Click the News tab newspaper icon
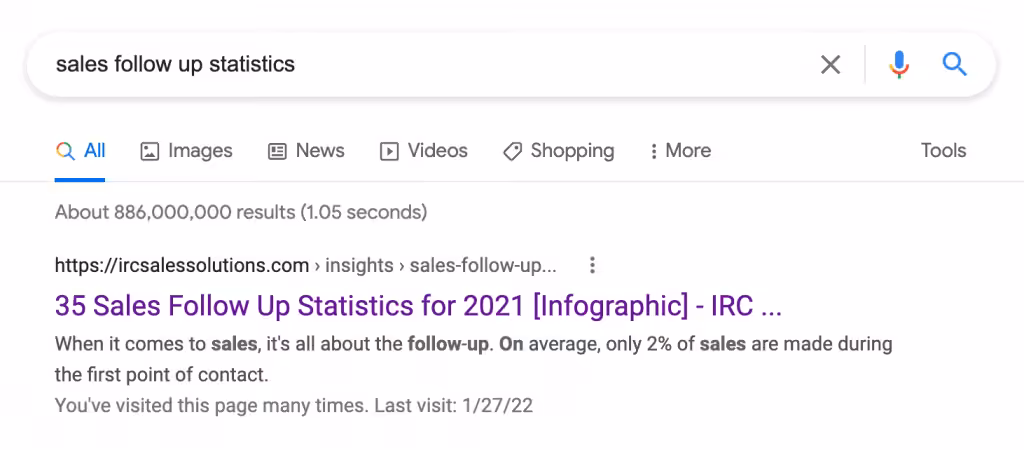1024x450 pixels. 278,151
